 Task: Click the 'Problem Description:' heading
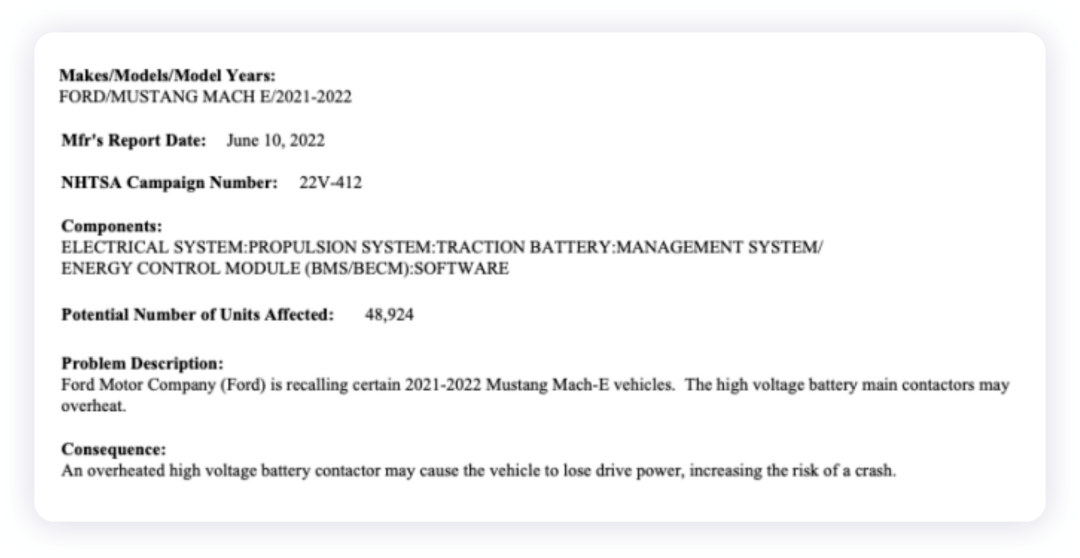click(x=143, y=364)
